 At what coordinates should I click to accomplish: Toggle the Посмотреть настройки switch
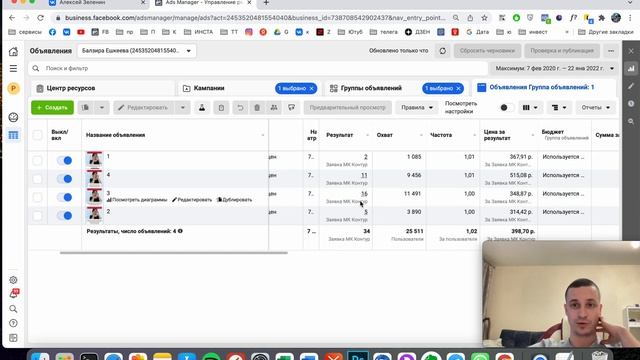coord(506,107)
